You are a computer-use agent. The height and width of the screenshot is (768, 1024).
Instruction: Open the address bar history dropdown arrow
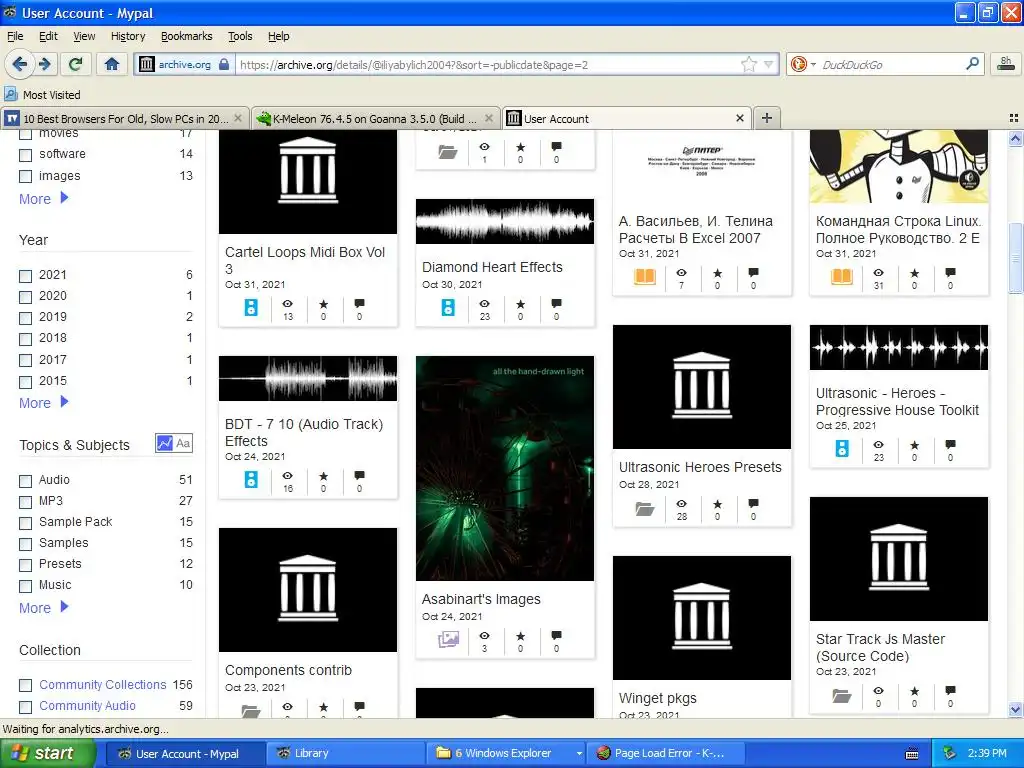769,65
